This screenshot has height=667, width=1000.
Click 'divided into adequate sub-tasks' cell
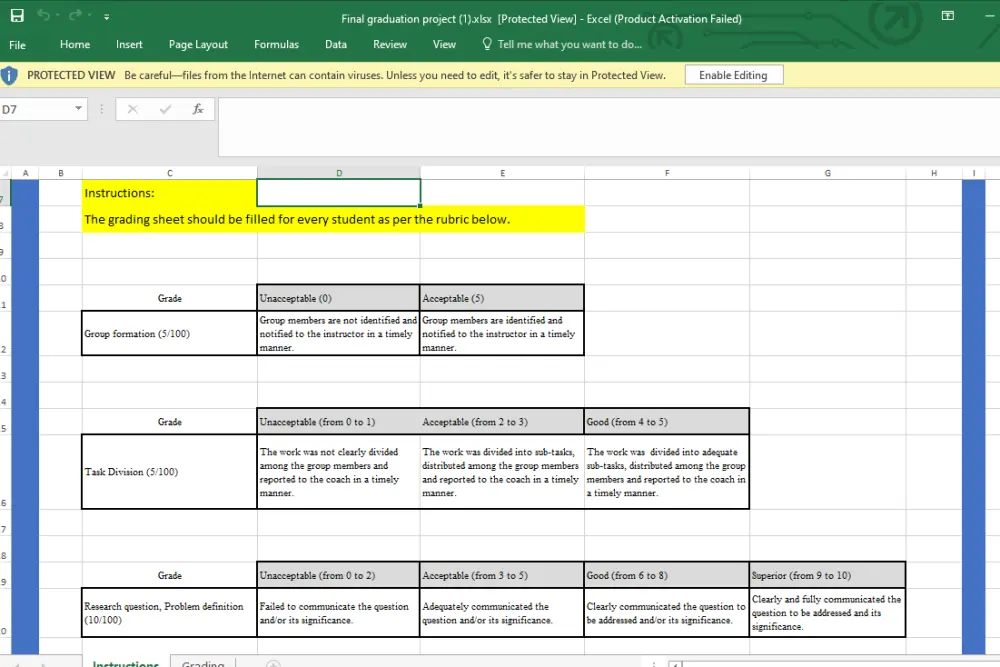[x=667, y=471]
